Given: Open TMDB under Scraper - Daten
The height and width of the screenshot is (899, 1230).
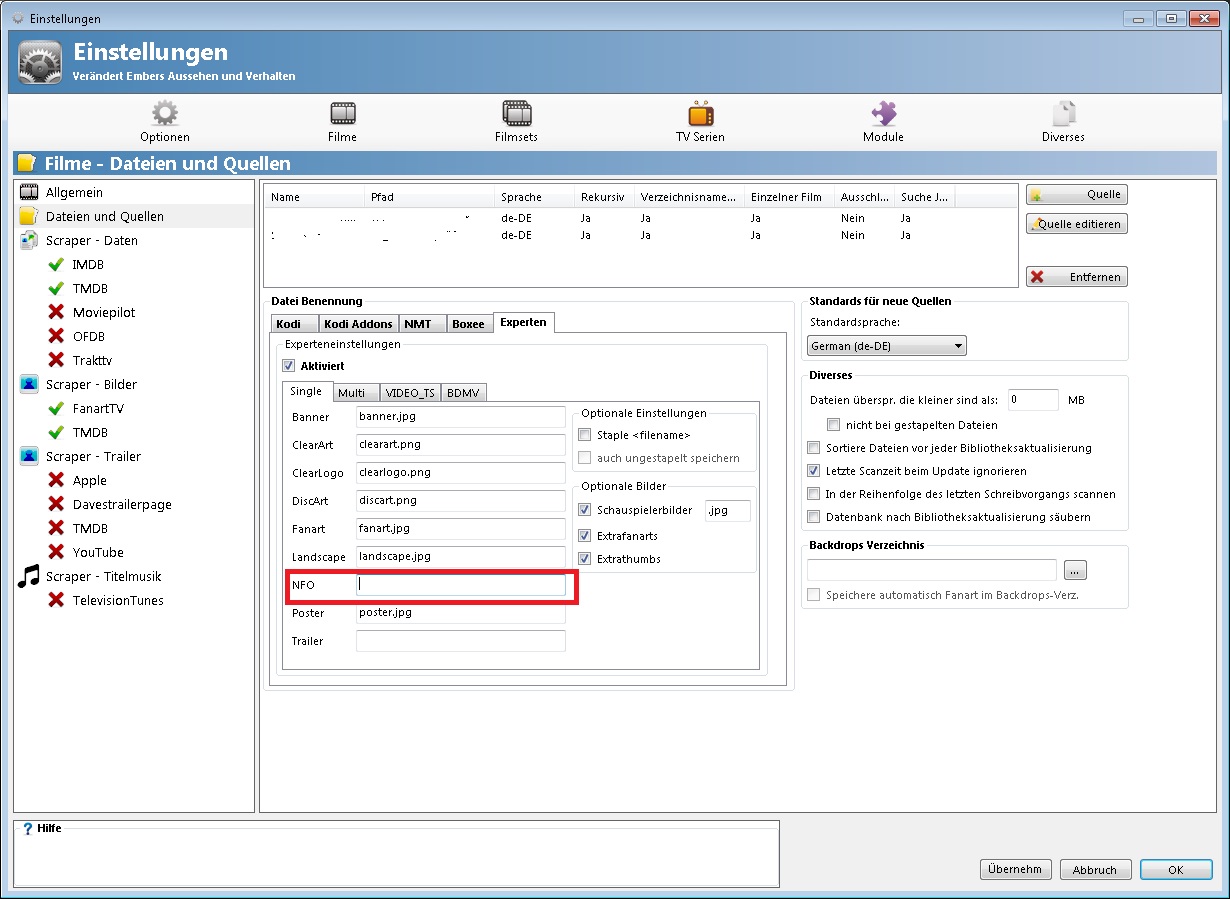Looking at the screenshot, I should (x=90, y=288).
